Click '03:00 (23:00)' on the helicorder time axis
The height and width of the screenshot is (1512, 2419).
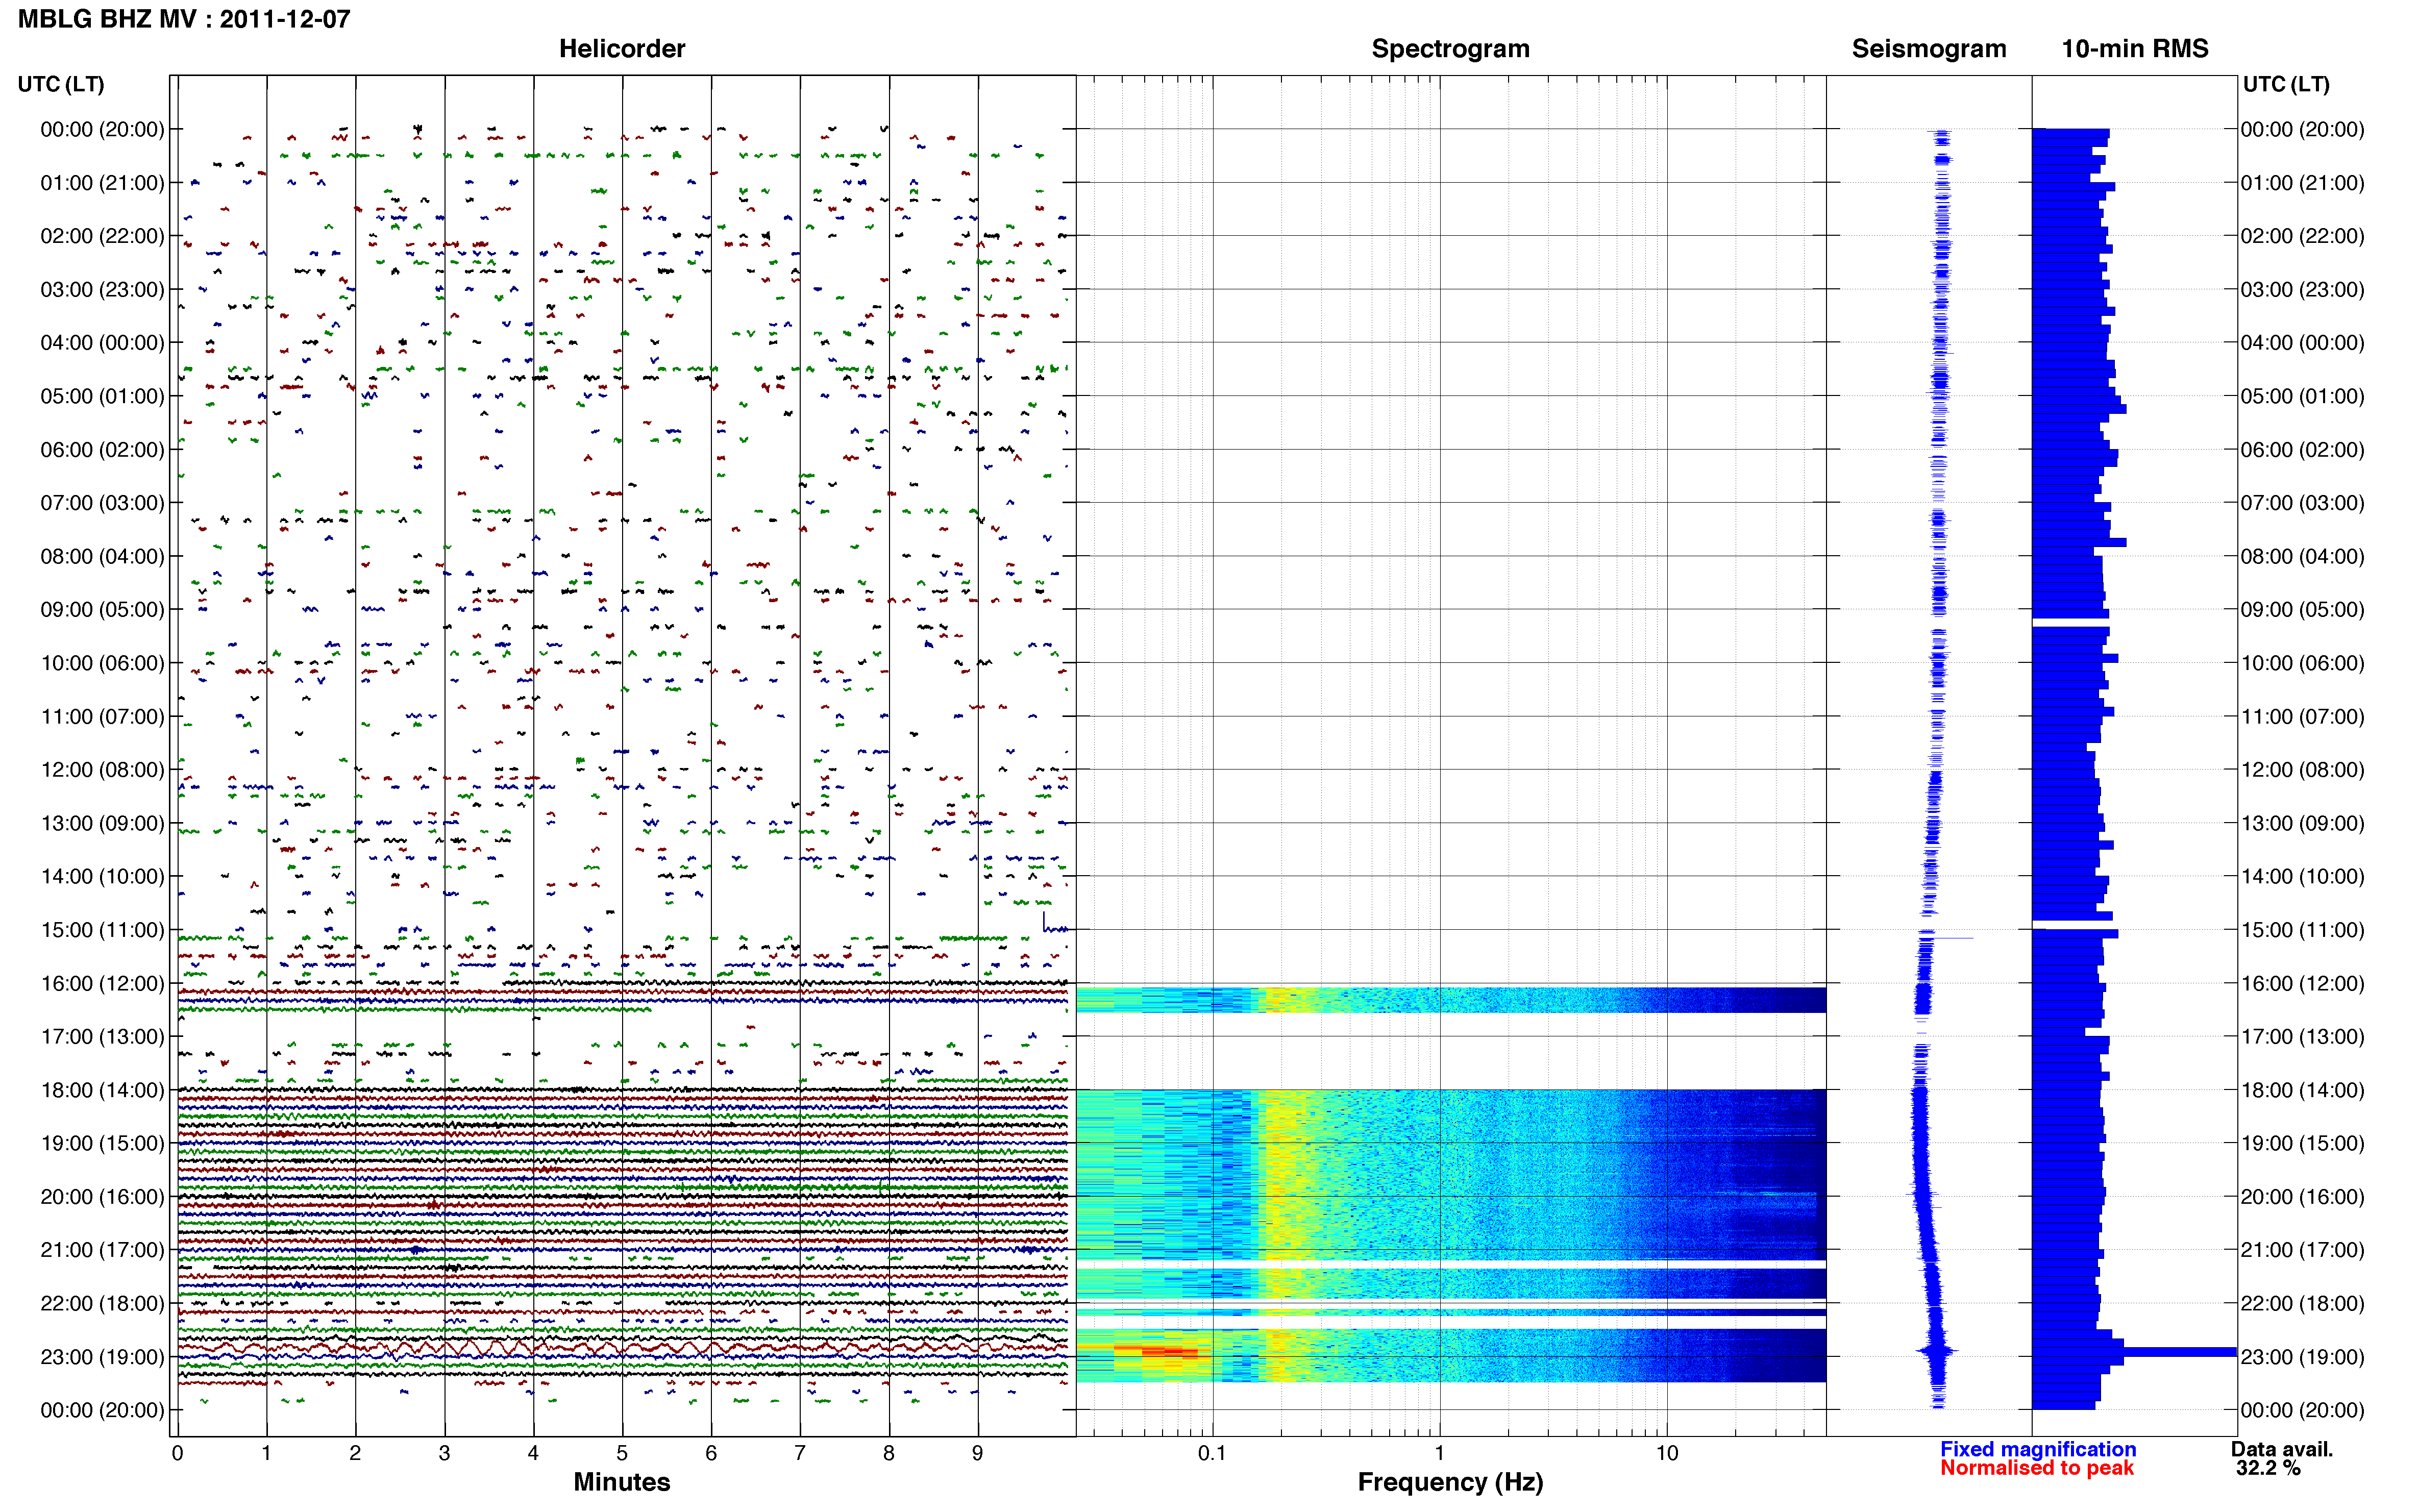[x=102, y=290]
